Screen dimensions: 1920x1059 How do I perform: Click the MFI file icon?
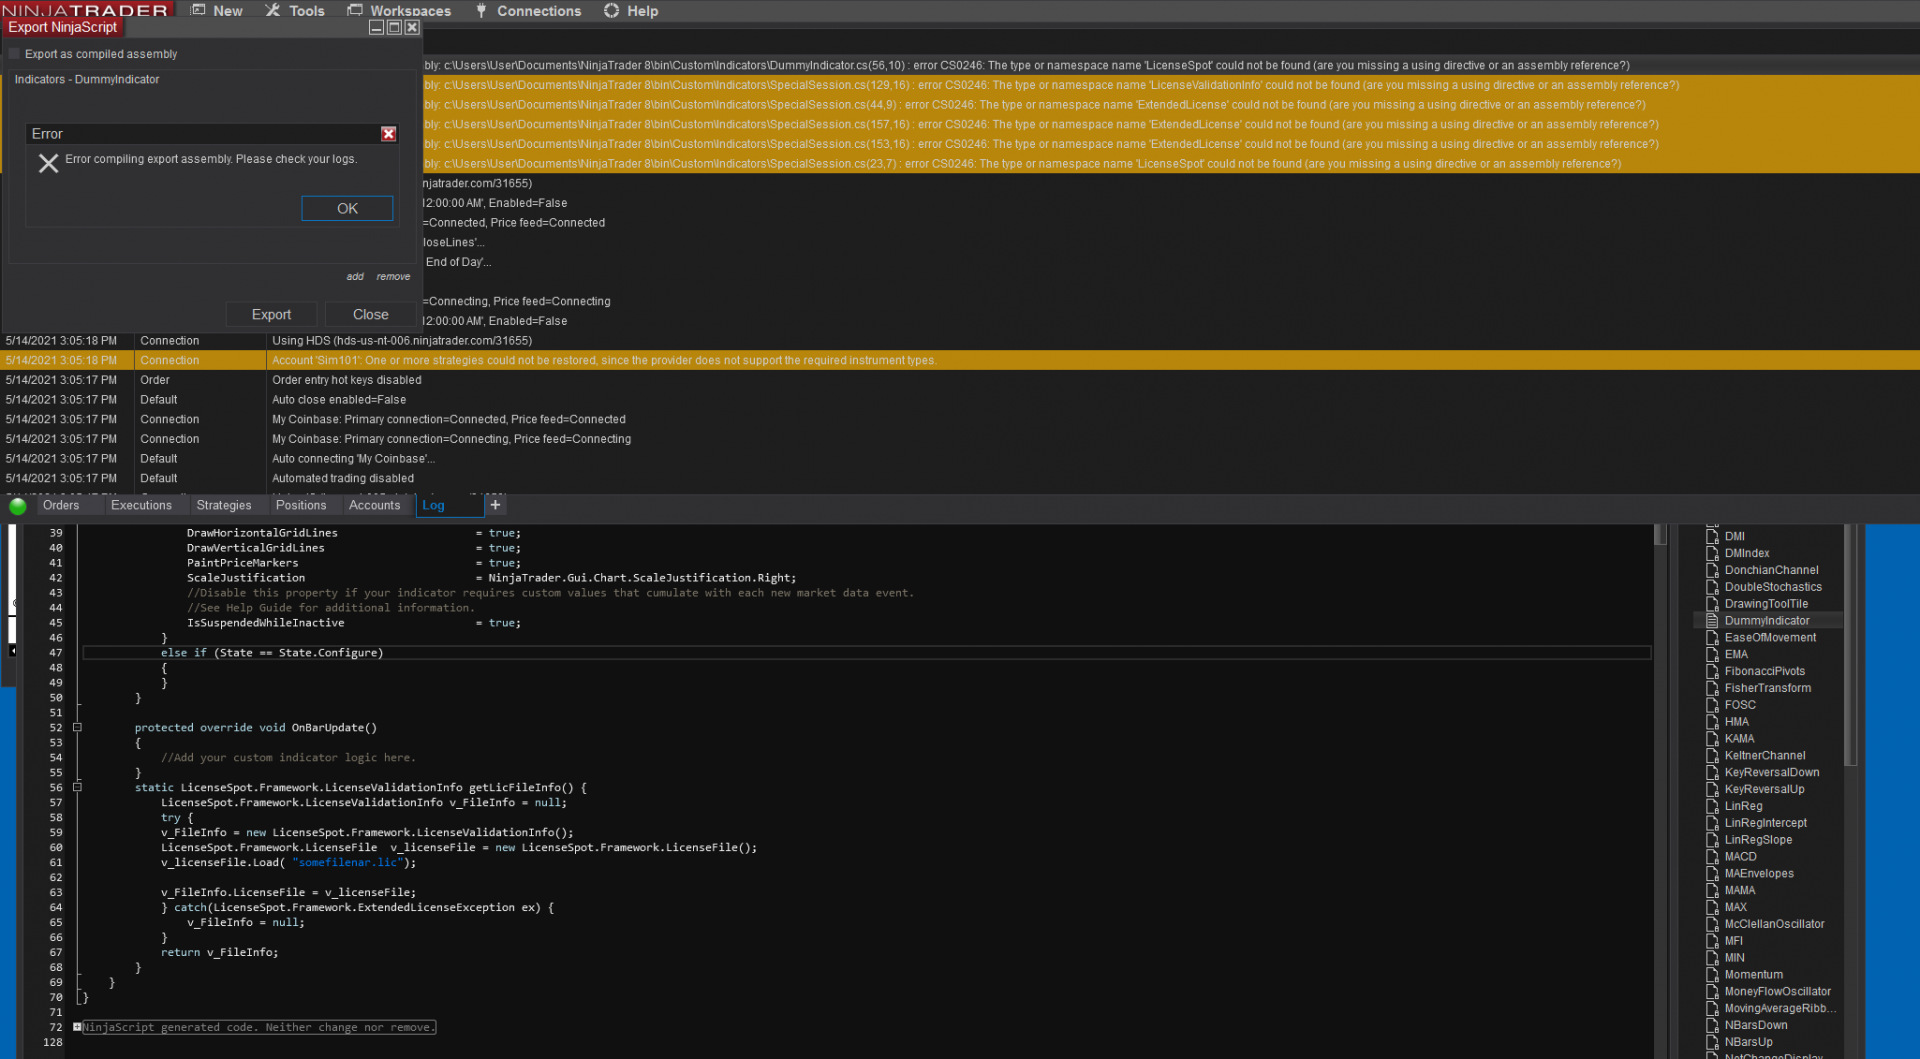(x=1712, y=941)
